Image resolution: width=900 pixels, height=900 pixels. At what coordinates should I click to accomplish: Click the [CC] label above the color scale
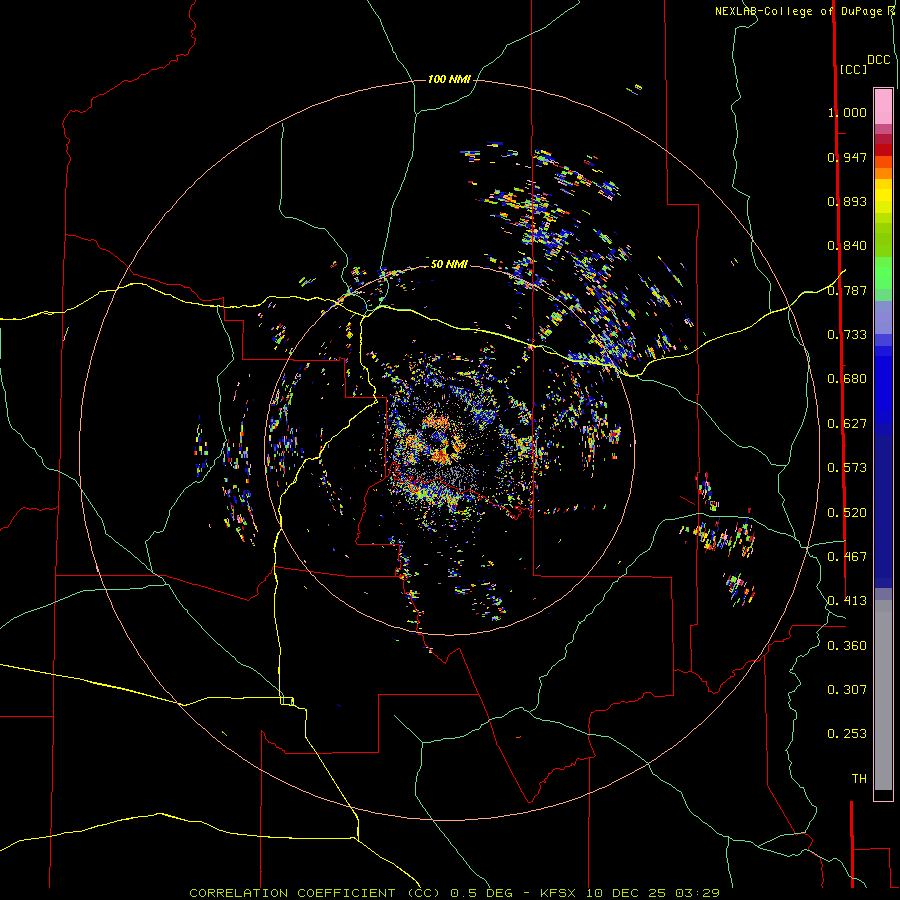(x=853, y=69)
